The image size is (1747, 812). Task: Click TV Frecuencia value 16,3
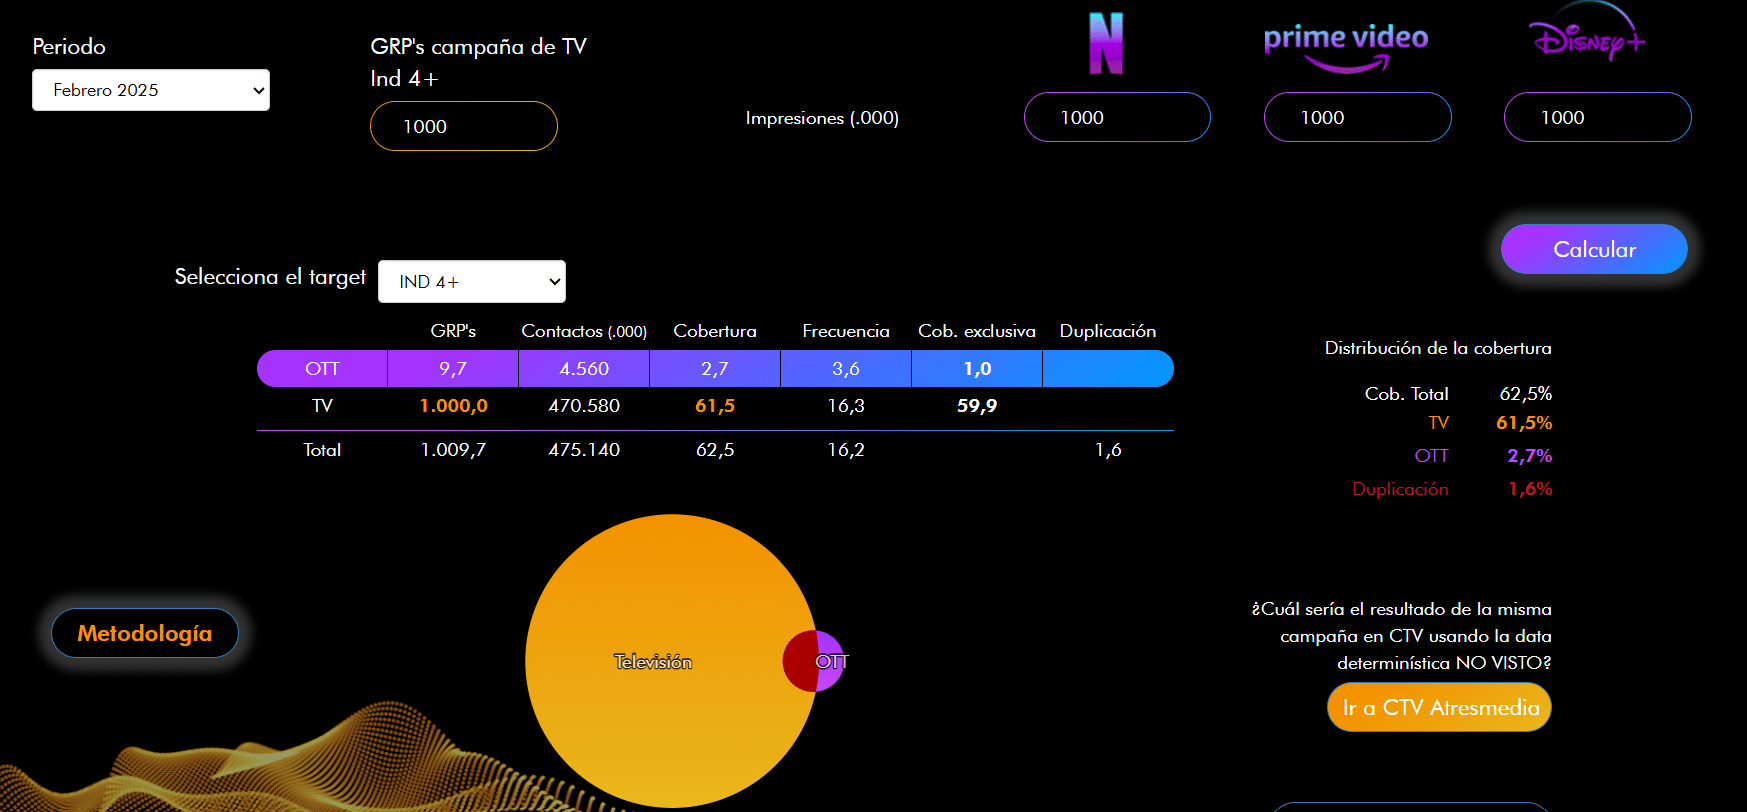point(846,405)
